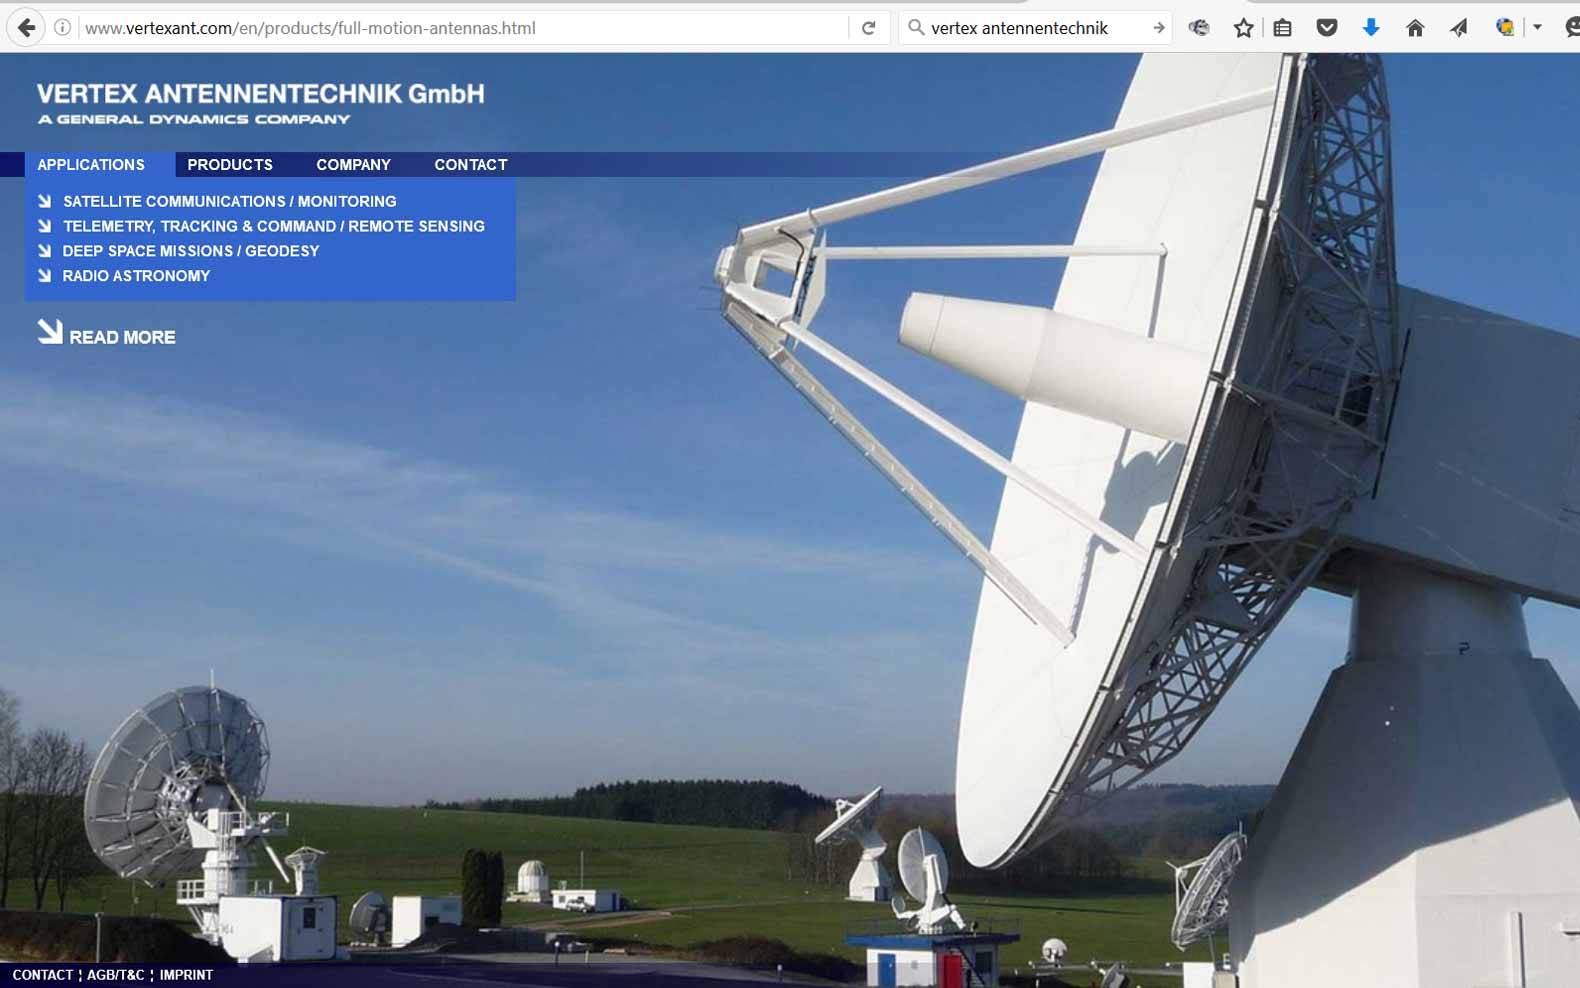This screenshot has height=988, width=1580.
Task: Bookmark this page with the star icon
Action: coord(1243,28)
